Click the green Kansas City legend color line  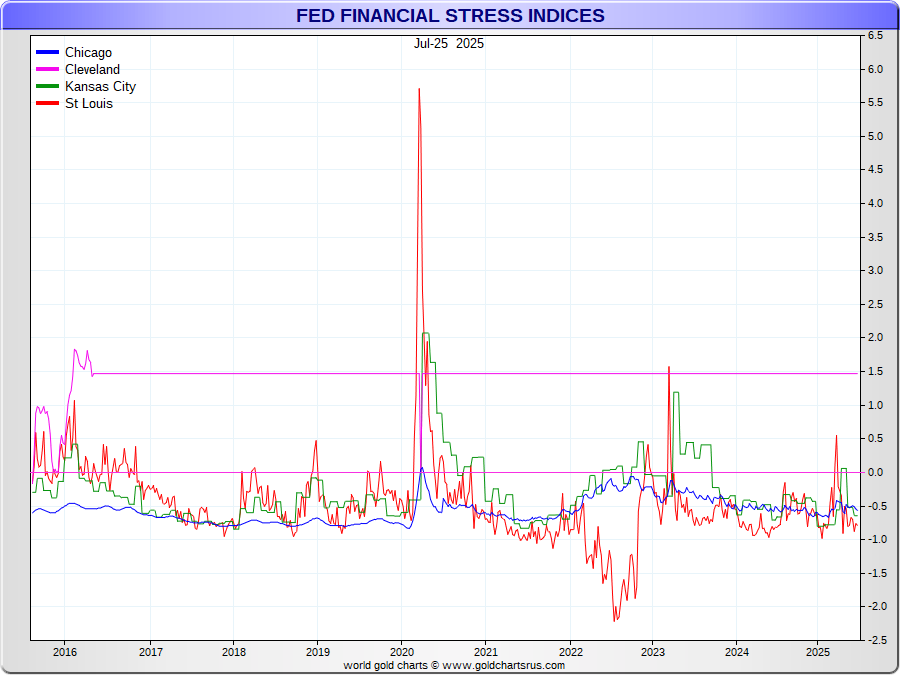click(x=47, y=86)
